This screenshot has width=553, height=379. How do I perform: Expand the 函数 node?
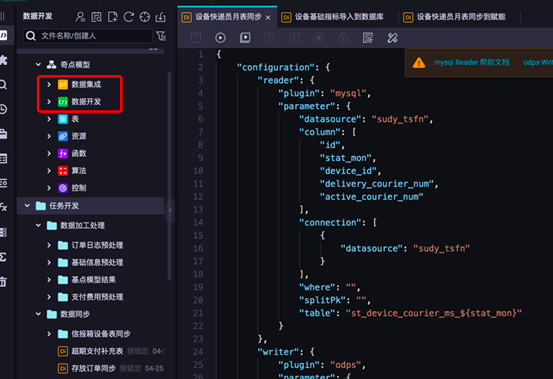pyautogui.click(x=49, y=153)
